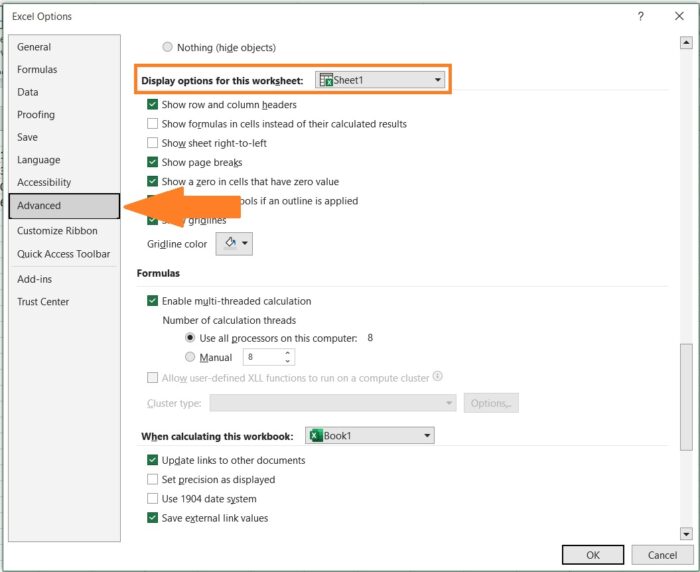The image size is (700, 572).
Task: Uncheck Show row and column headers
Action: [153, 104]
